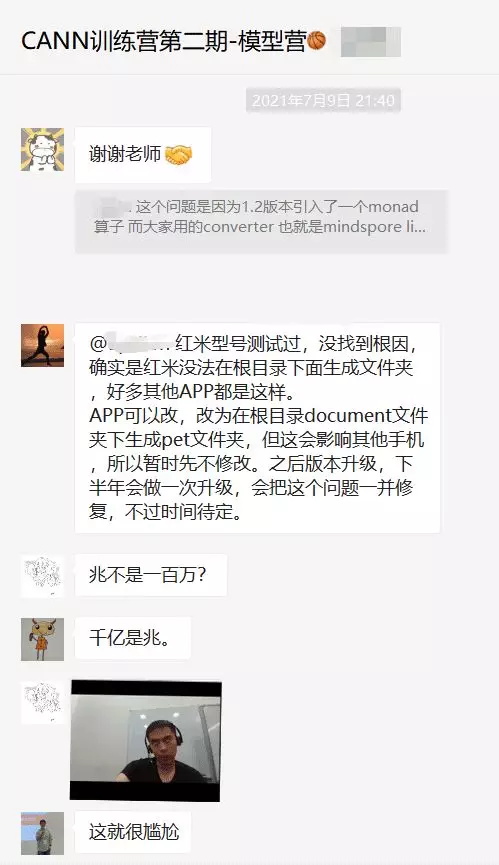Select the 千亿是兆。 message bubble
Screen dimensions: 499x865
pyautogui.click(x=133, y=638)
